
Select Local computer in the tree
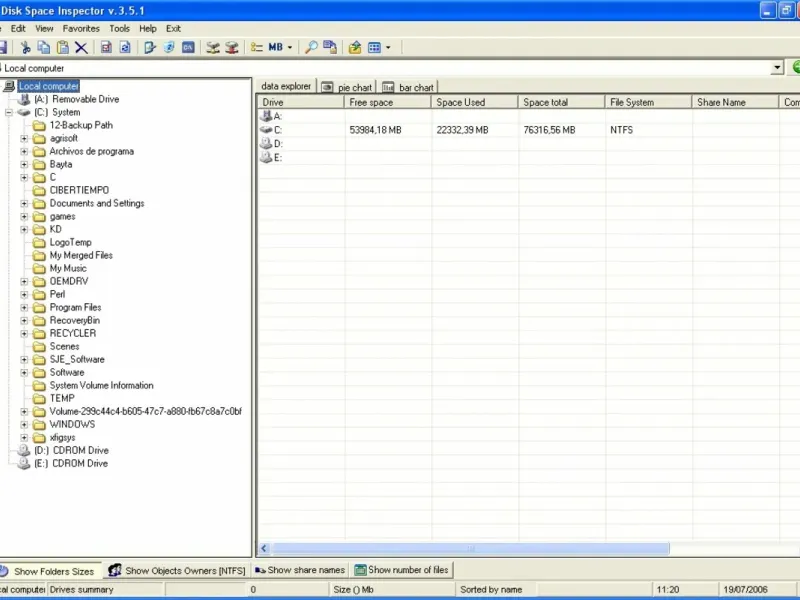48,86
